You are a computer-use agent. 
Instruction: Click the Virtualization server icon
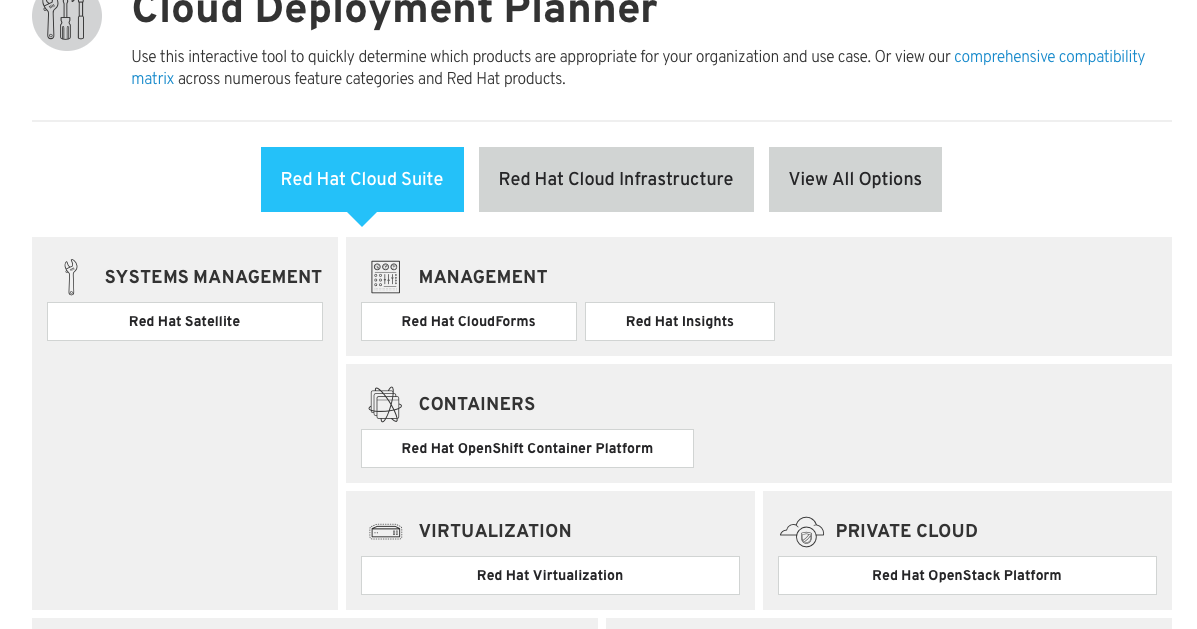(x=385, y=531)
